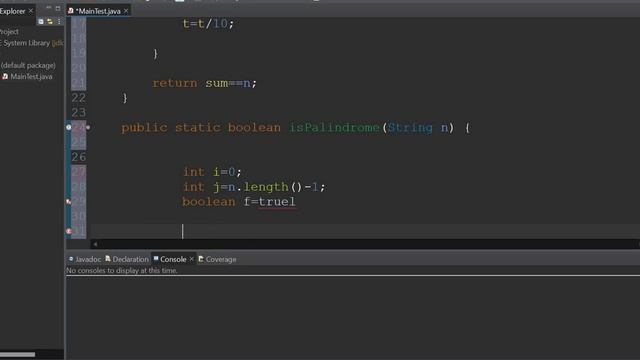Close the Package Explorer tab
The image size is (640, 360).
tap(31, 11)
